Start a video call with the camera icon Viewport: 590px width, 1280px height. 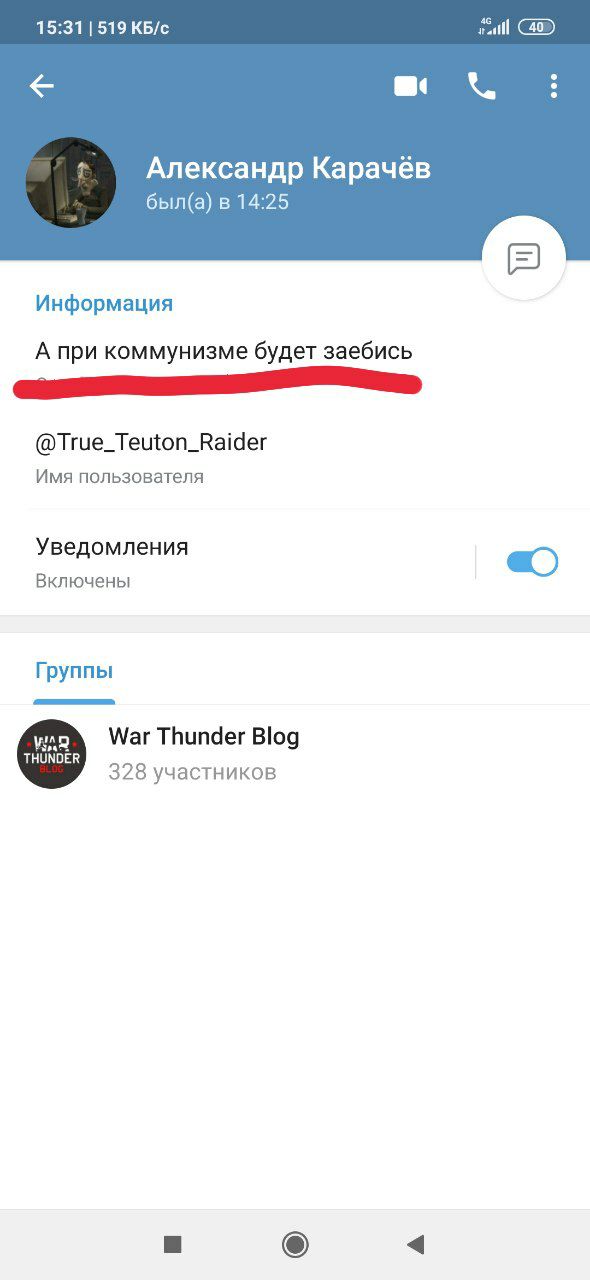coord(410,87)
